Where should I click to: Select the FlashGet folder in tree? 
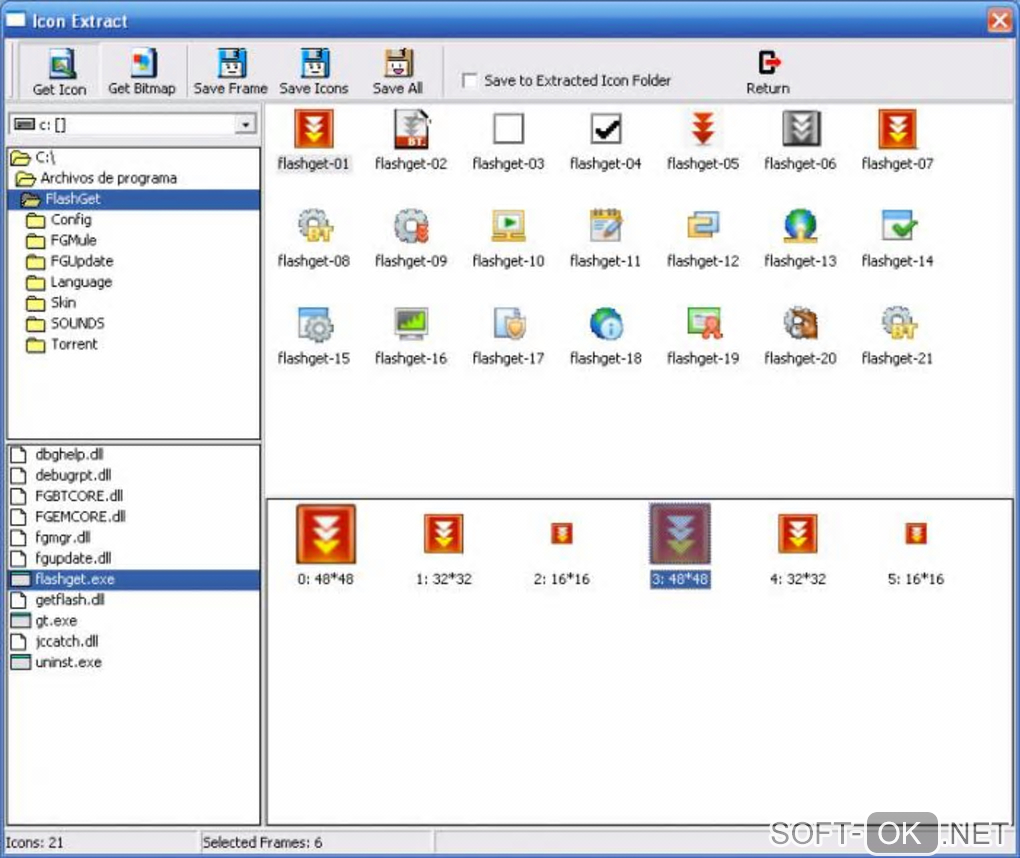(134, 199)
